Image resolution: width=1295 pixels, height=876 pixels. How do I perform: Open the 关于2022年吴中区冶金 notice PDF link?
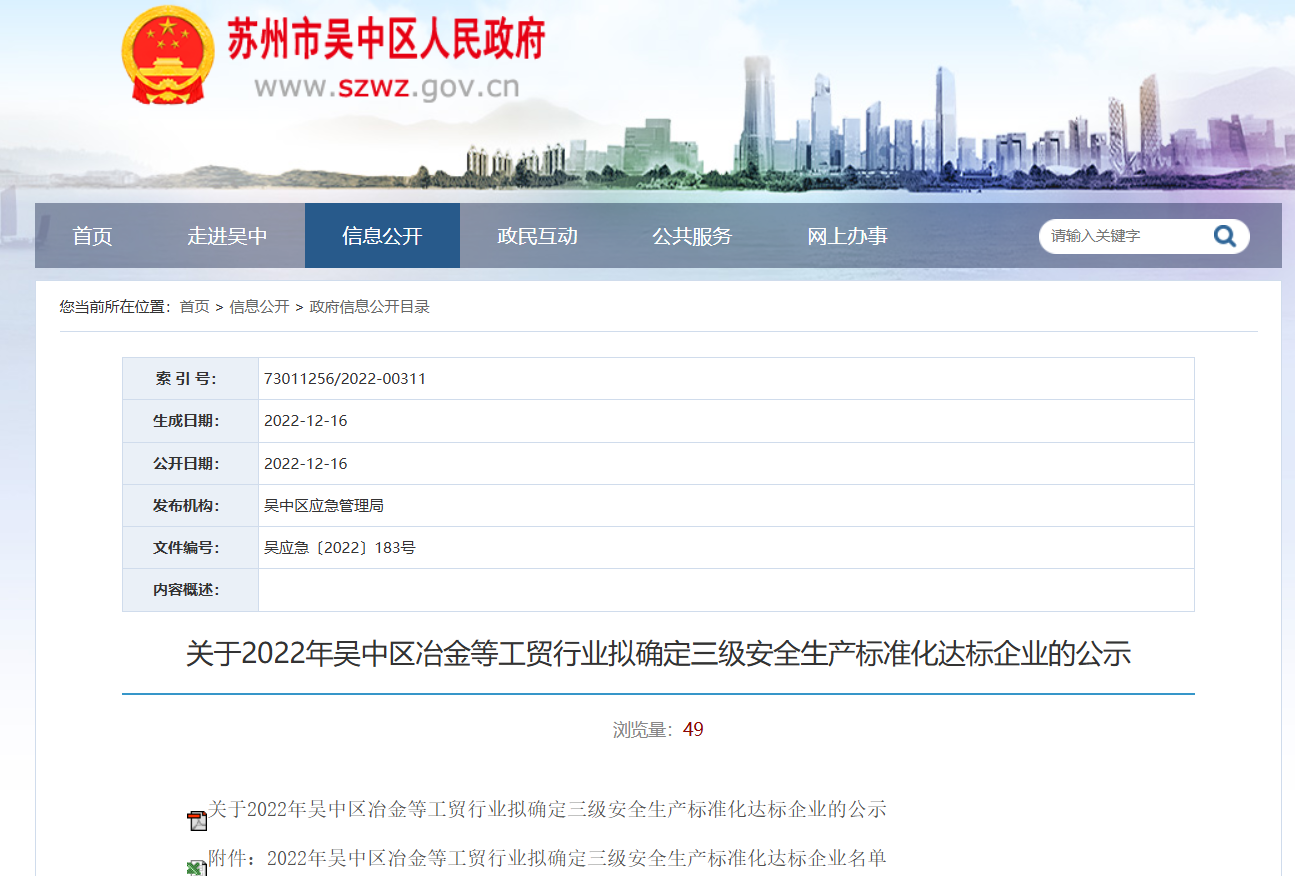(547, 809)
